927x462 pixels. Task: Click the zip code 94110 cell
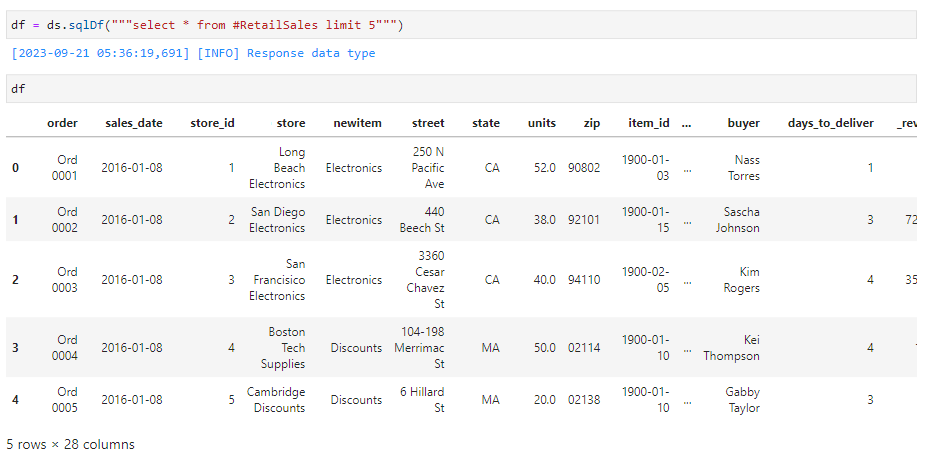pos(584,280)
